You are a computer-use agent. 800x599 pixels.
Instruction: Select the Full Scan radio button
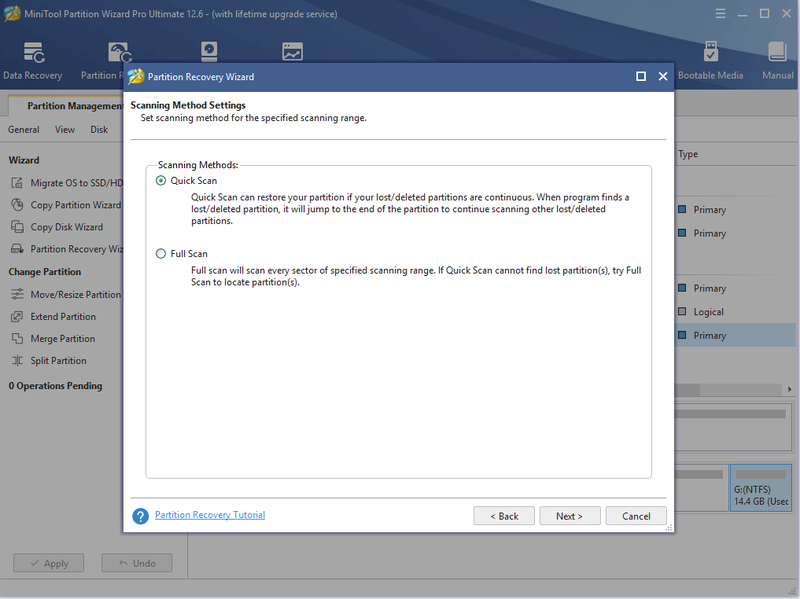tap(161, 254)
